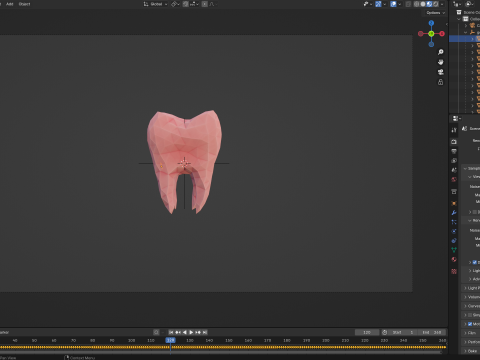Click the blue Z axis on the navigation gizmo

point(431,23)
